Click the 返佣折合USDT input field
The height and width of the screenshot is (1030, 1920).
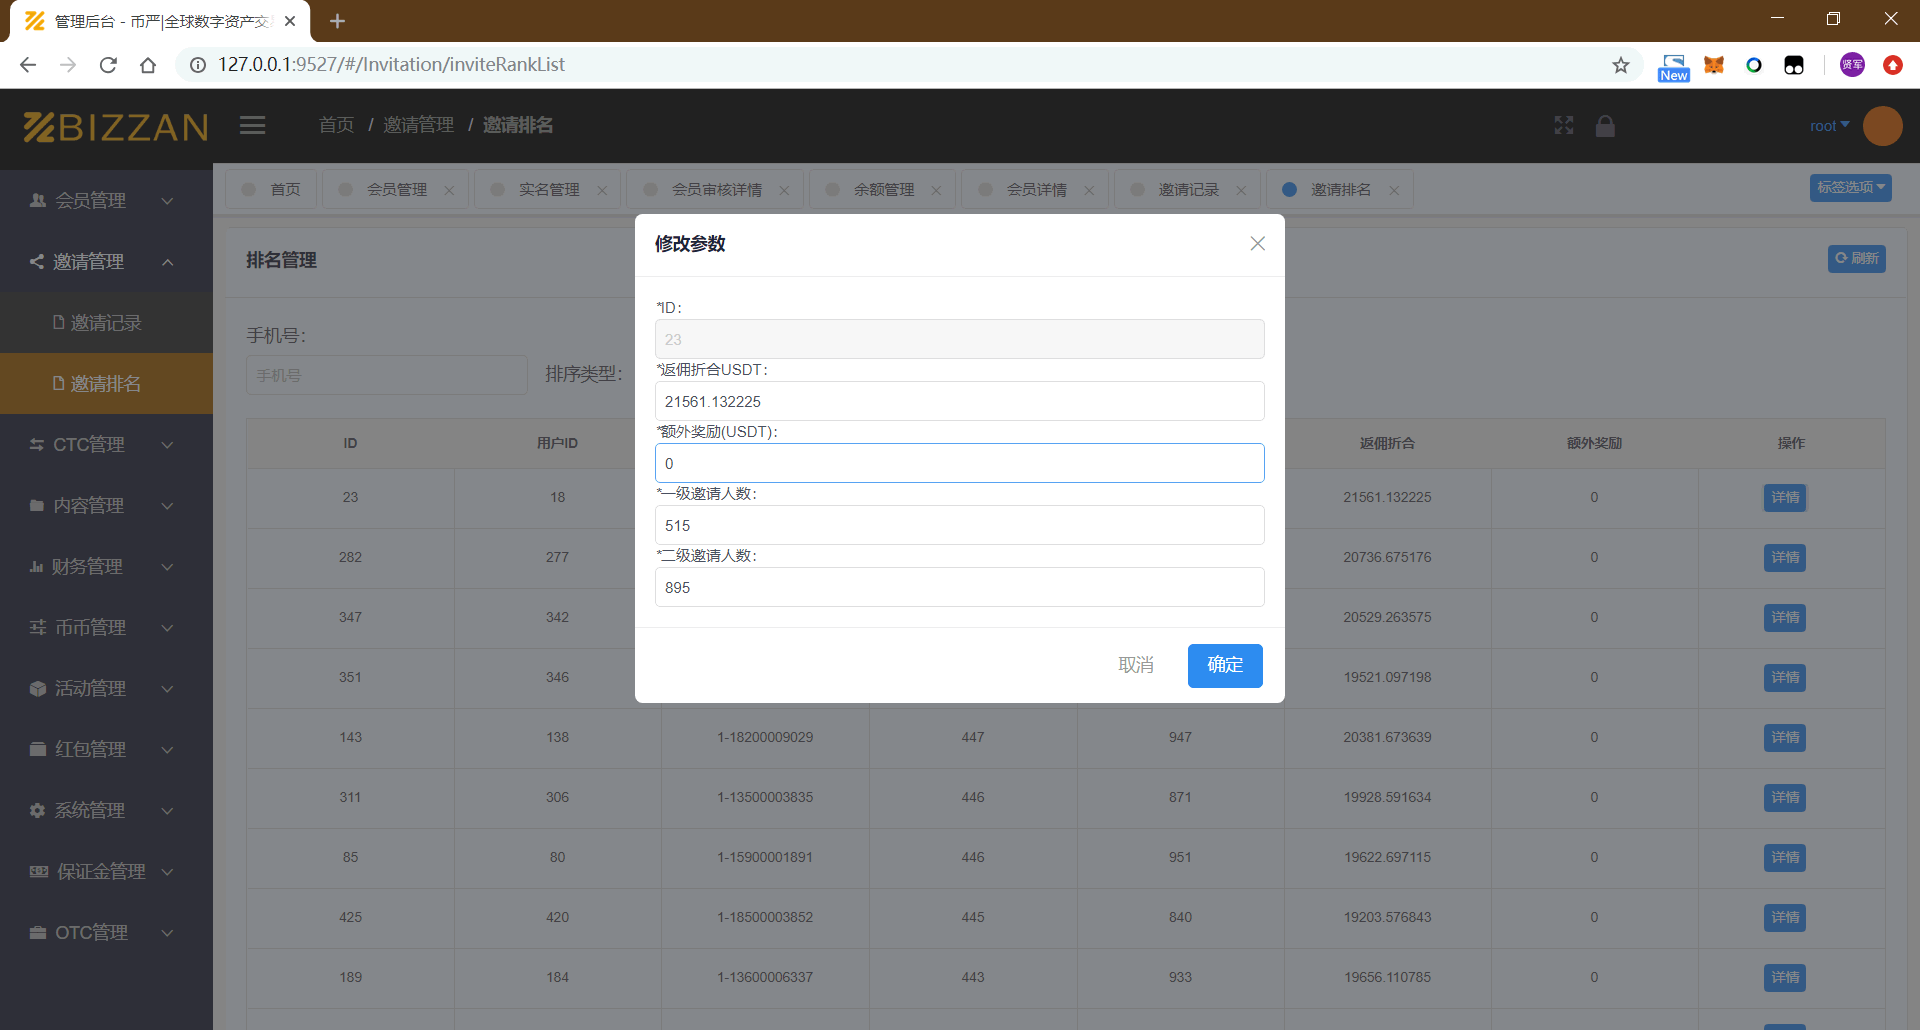click(959, 401)
